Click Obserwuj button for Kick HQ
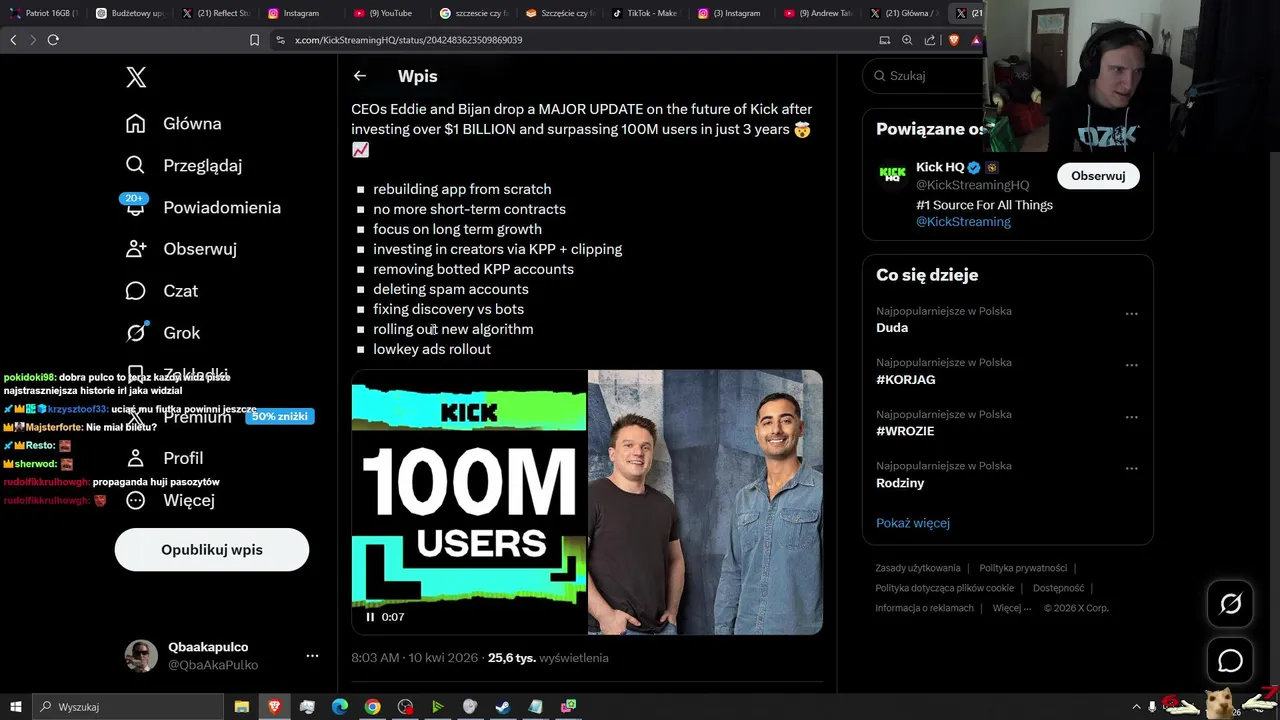 coord(1098,176)
